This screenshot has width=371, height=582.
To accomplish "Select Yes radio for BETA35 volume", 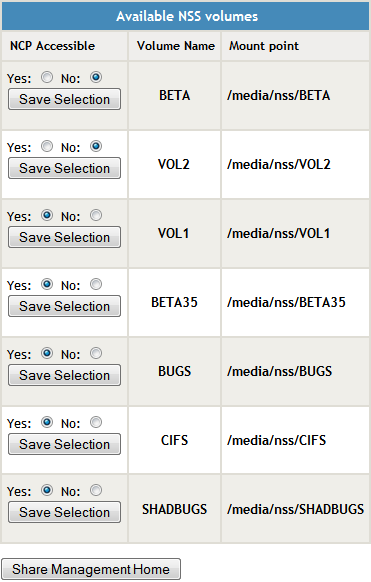I will point(47,284).
